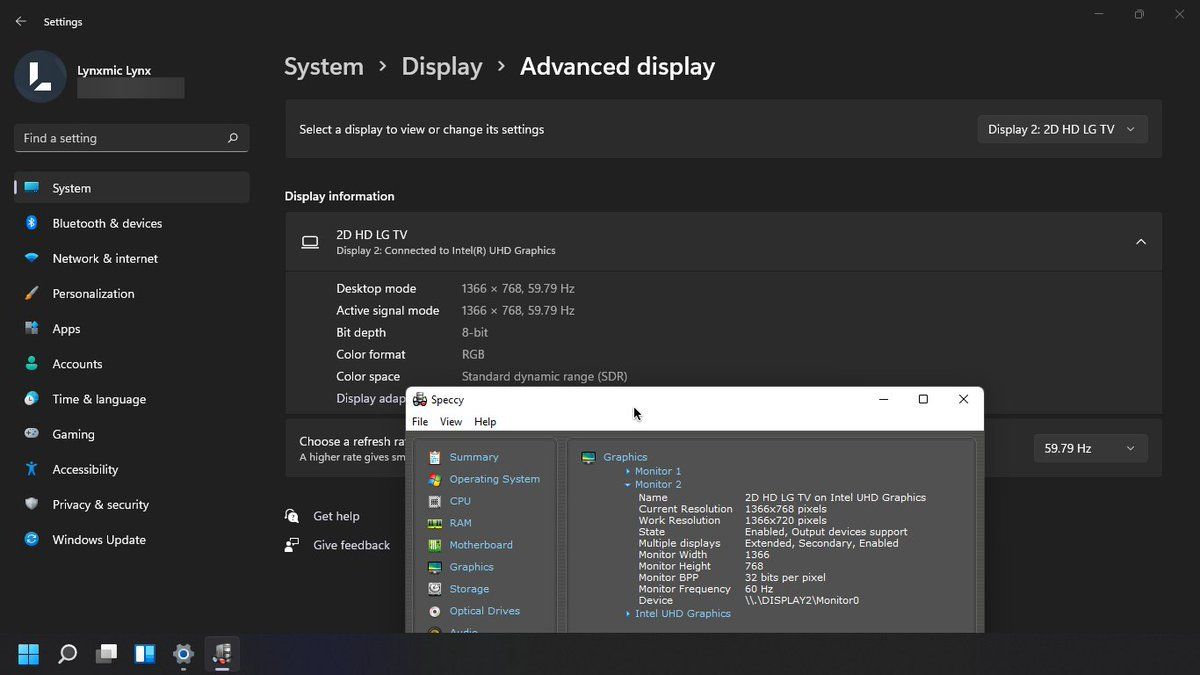The image size is (1200, 675).
Task: Go to Optical Drives in Speccy
Action: (484, 611)
